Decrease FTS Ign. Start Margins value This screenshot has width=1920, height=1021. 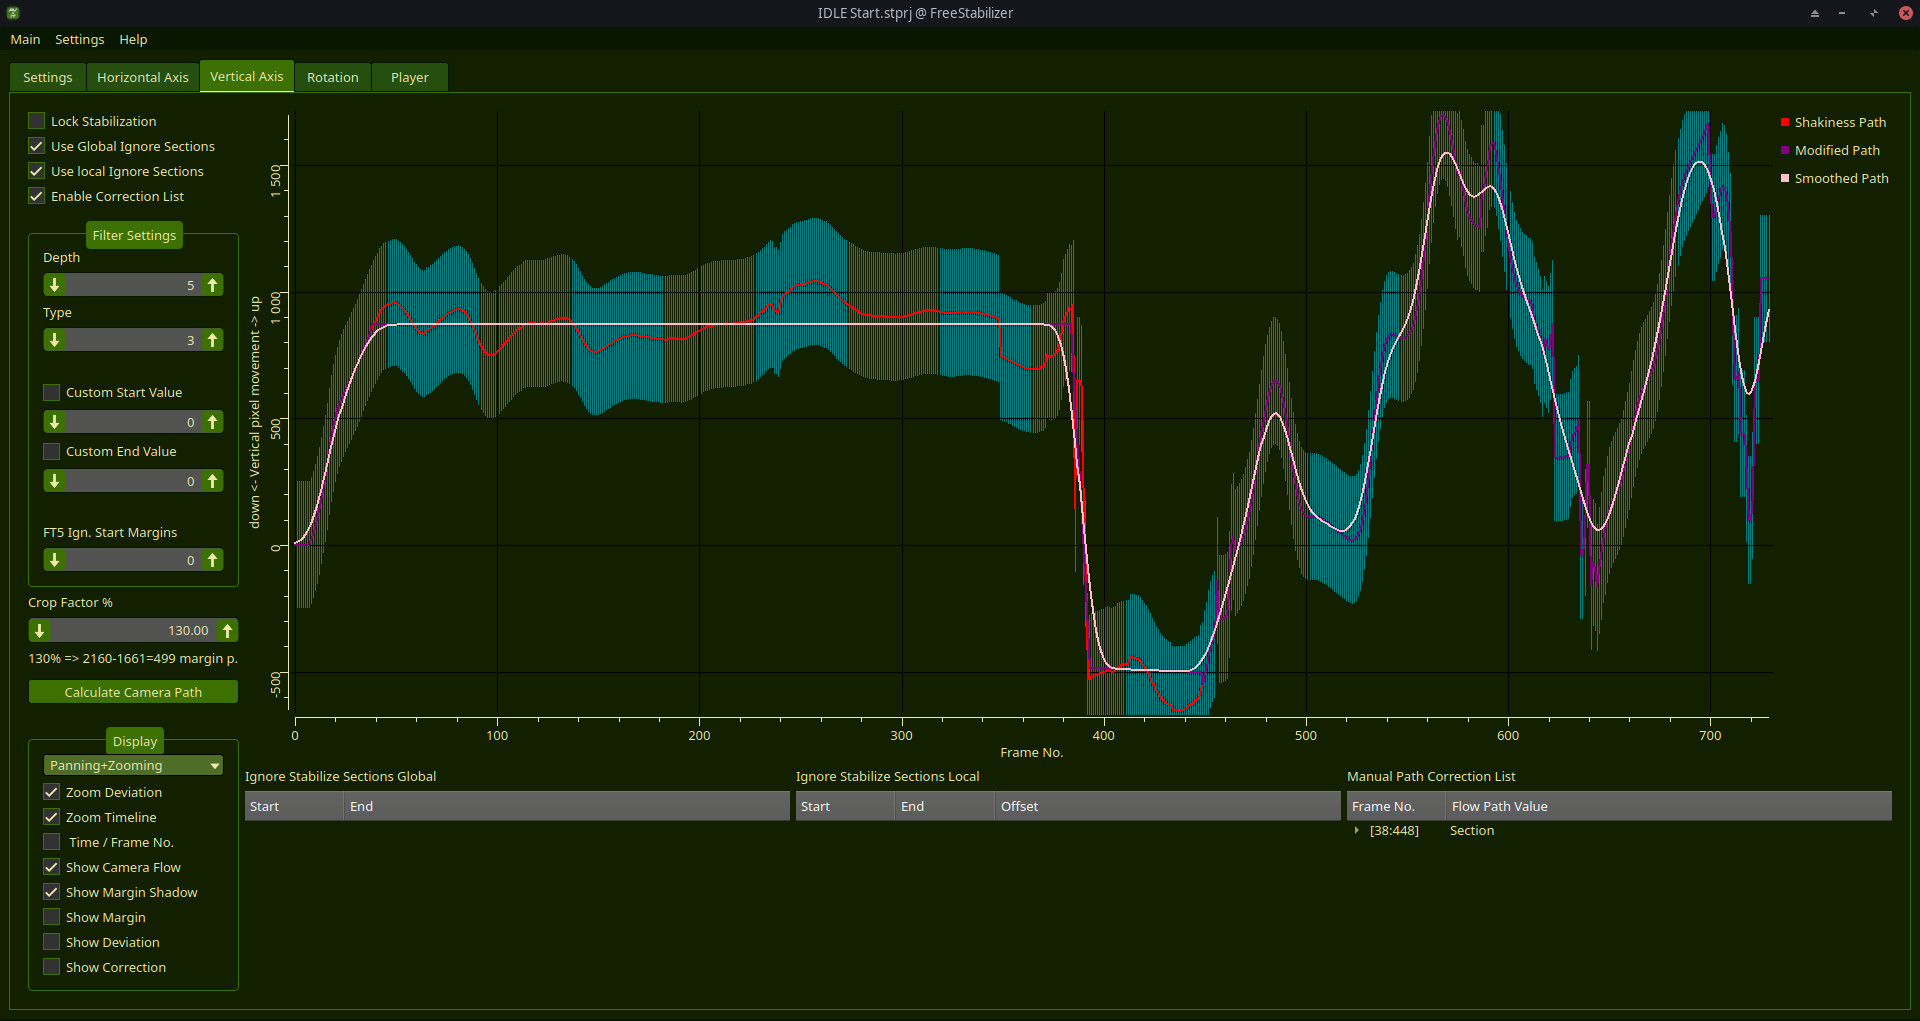pyautogui.click(x=55, y=560)
